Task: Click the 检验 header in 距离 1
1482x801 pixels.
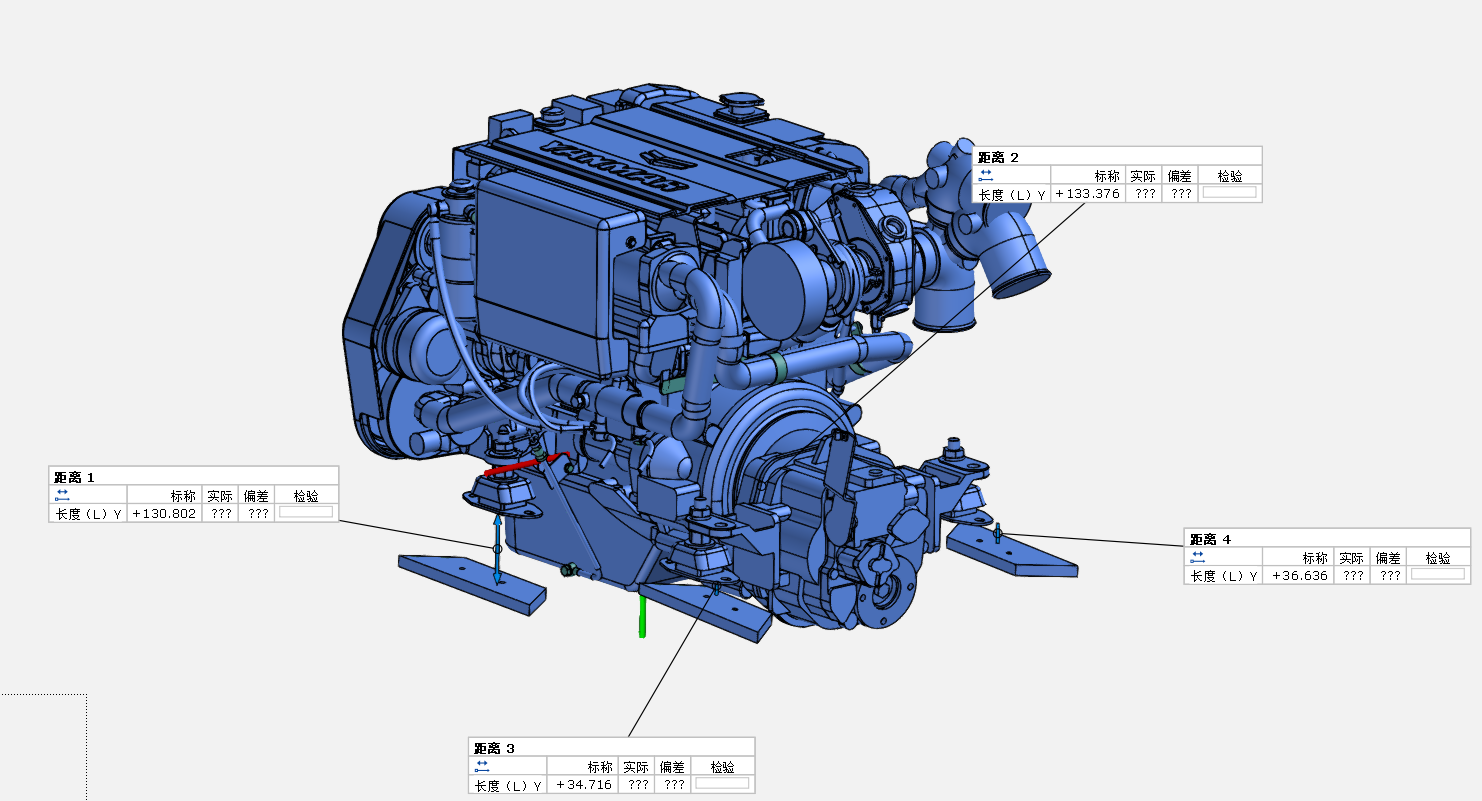Action: coord(306,495)
